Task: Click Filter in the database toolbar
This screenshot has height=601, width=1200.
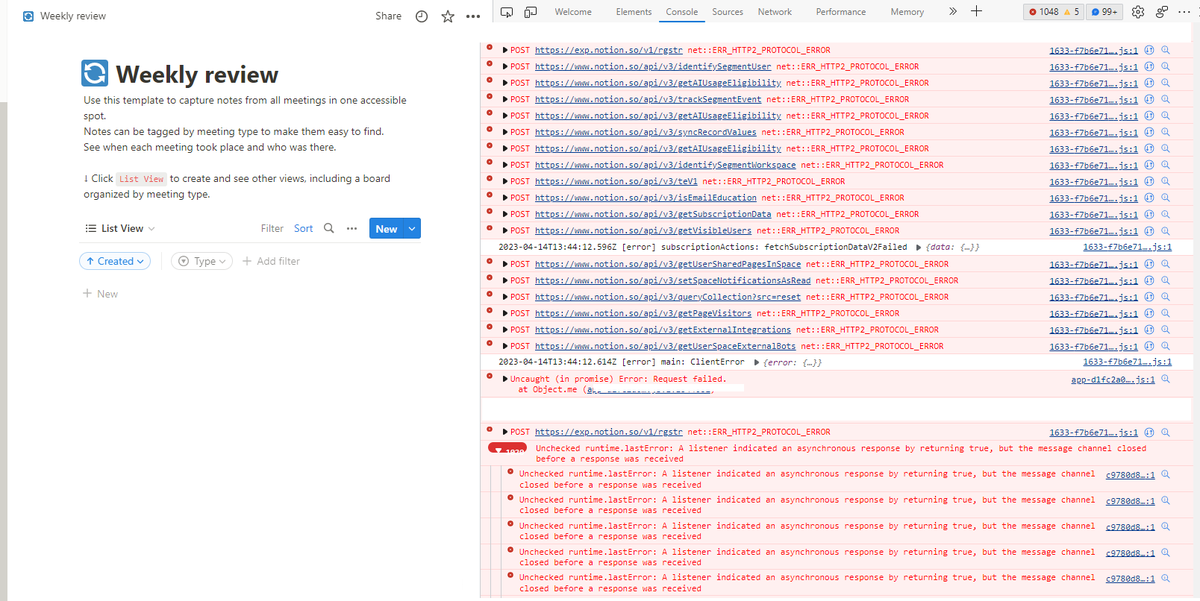Action: click(272, 228)
